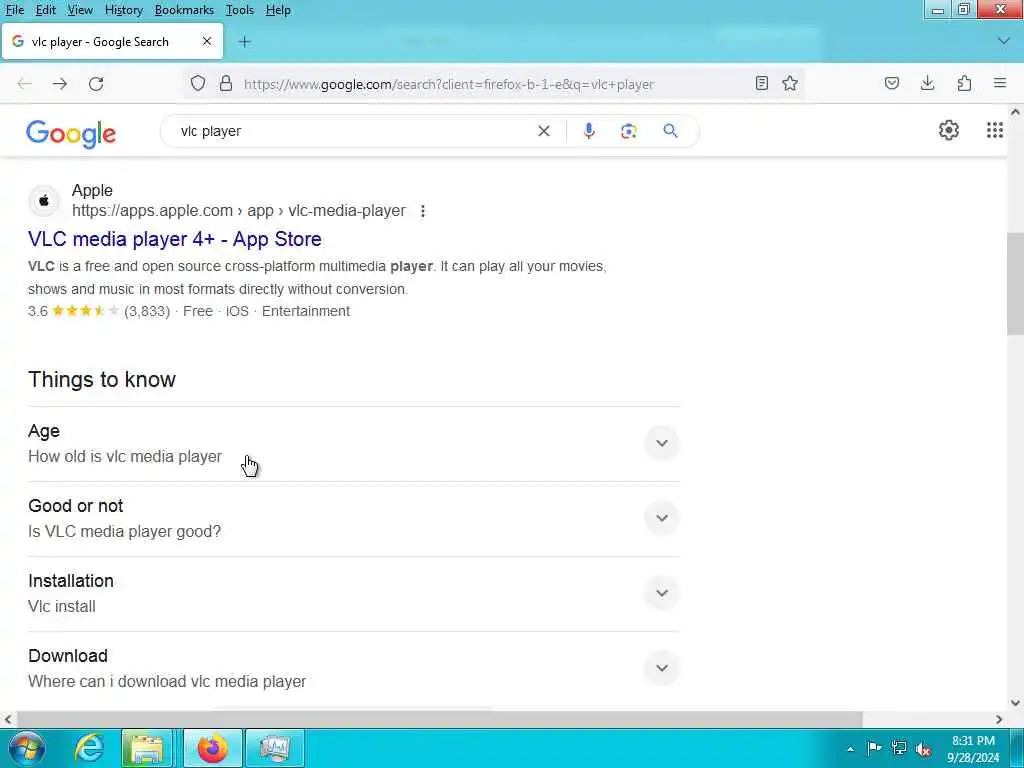Viewport: 1024px width, 768px height.
Task: Select Firefox taskbar button
Action: click(x=213, y=748)
